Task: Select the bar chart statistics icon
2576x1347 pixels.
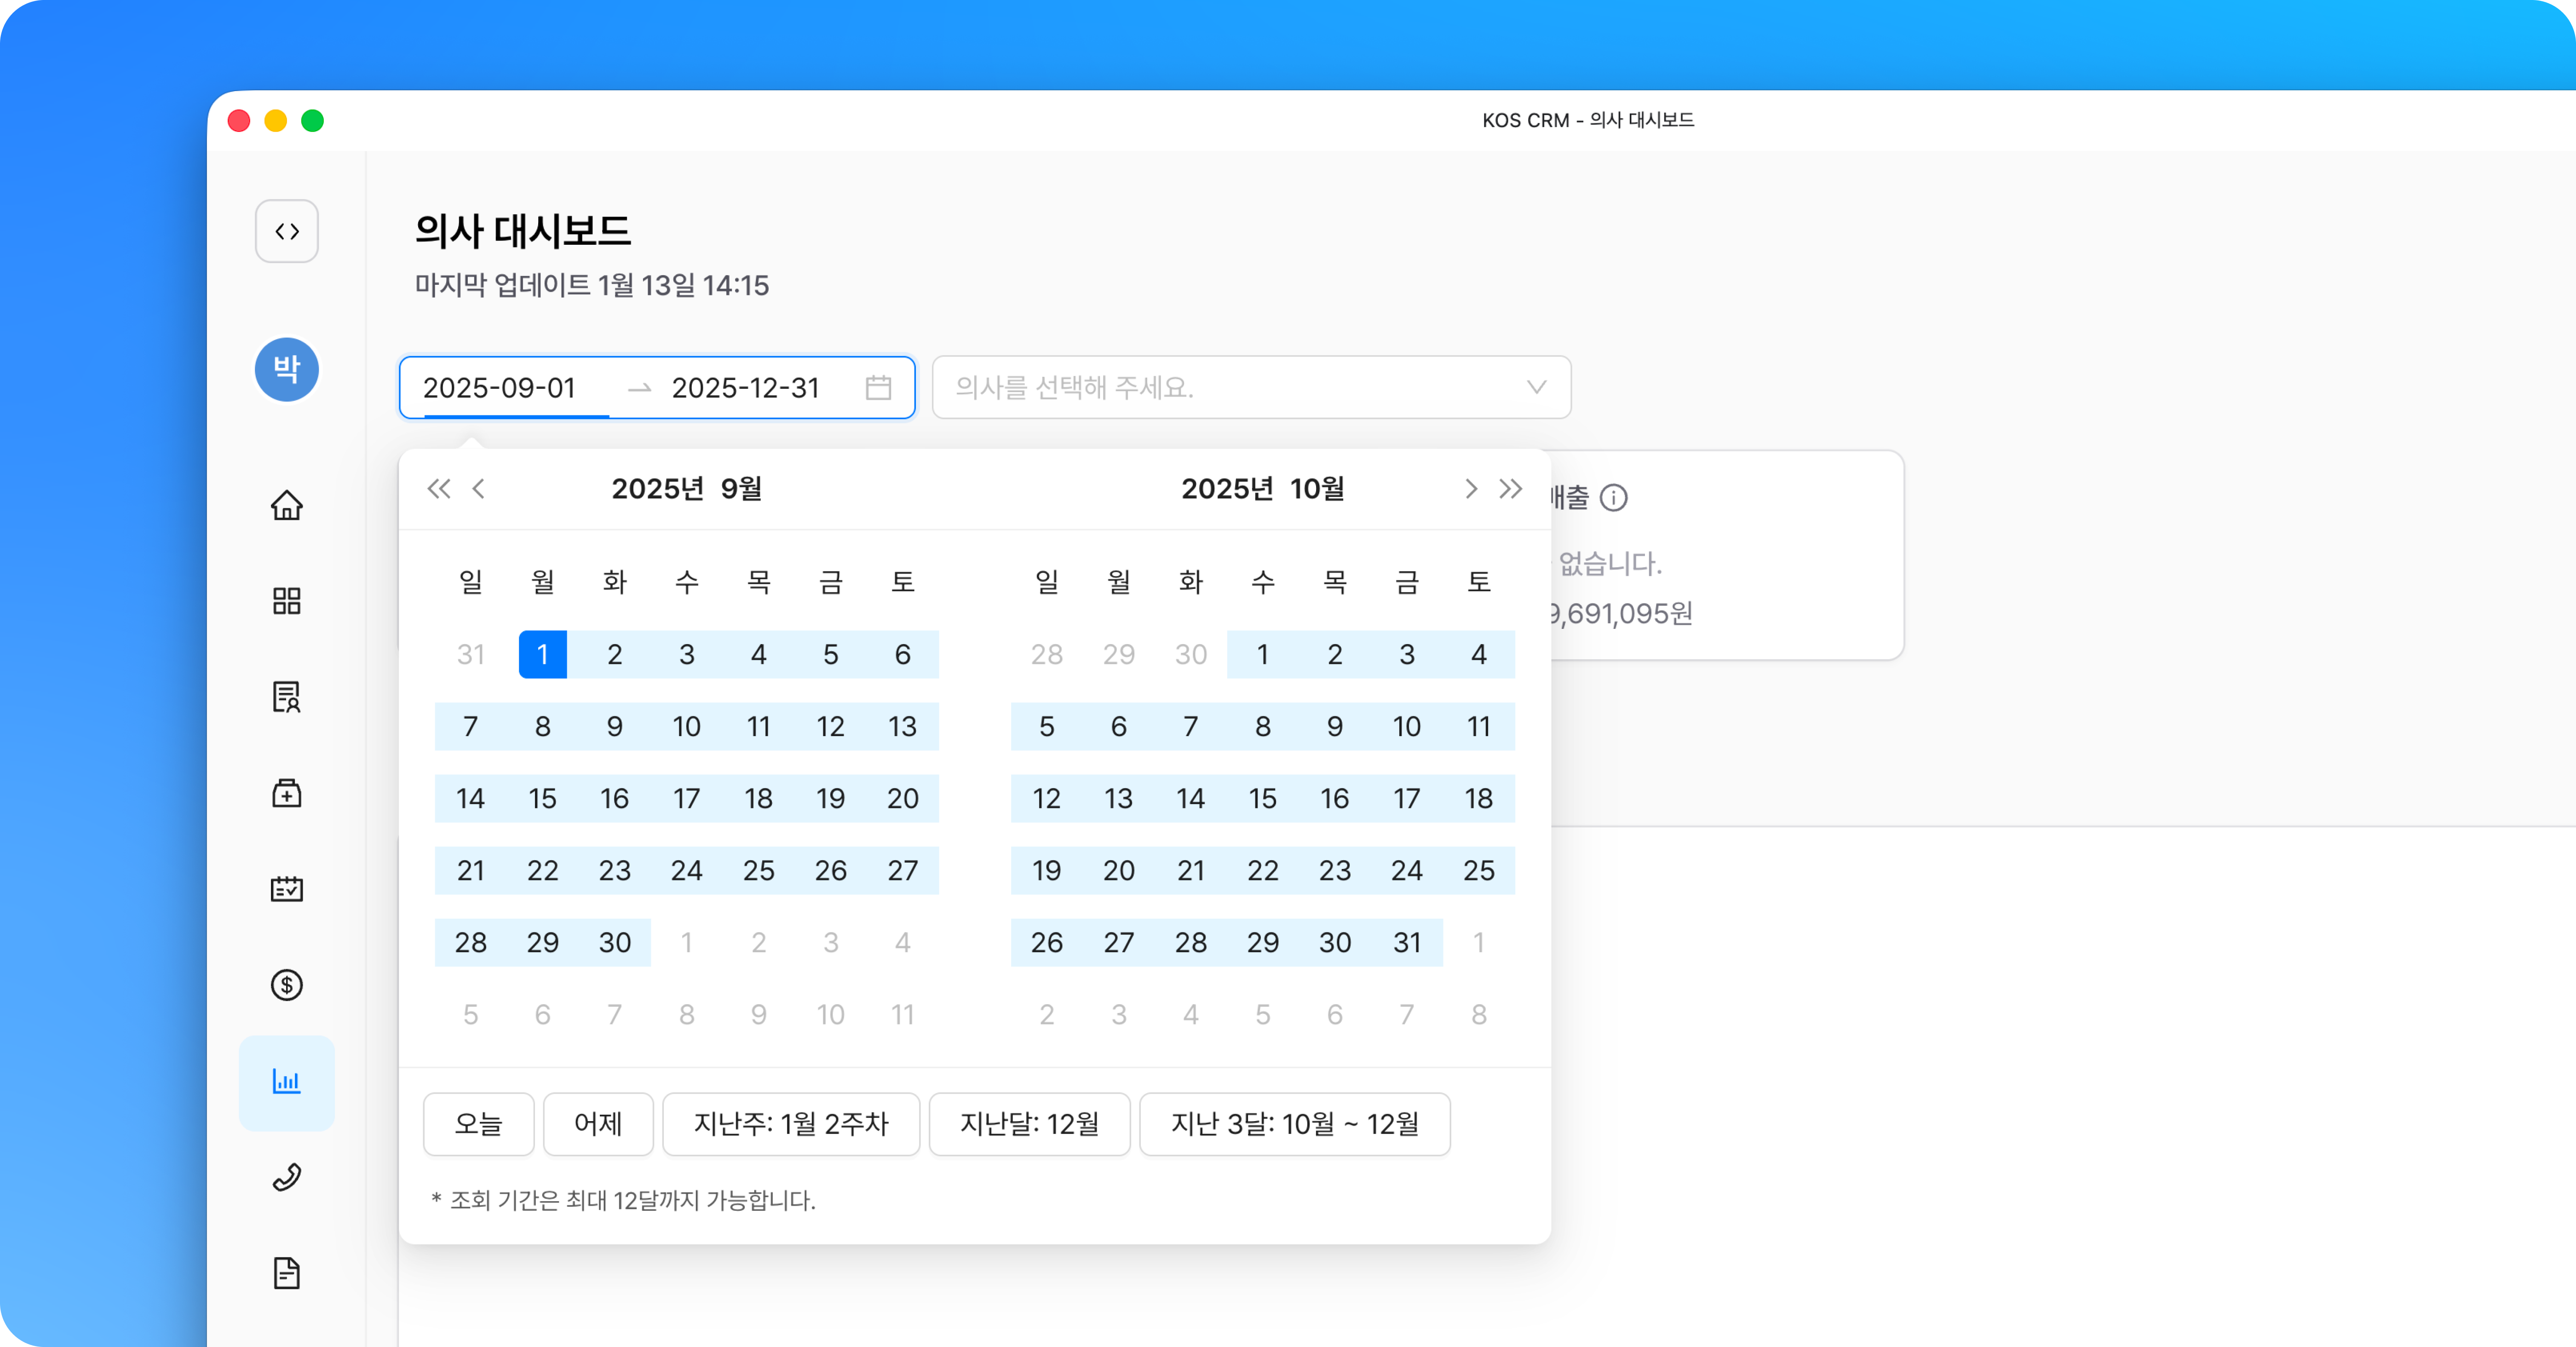Action: coord(286,1082)
